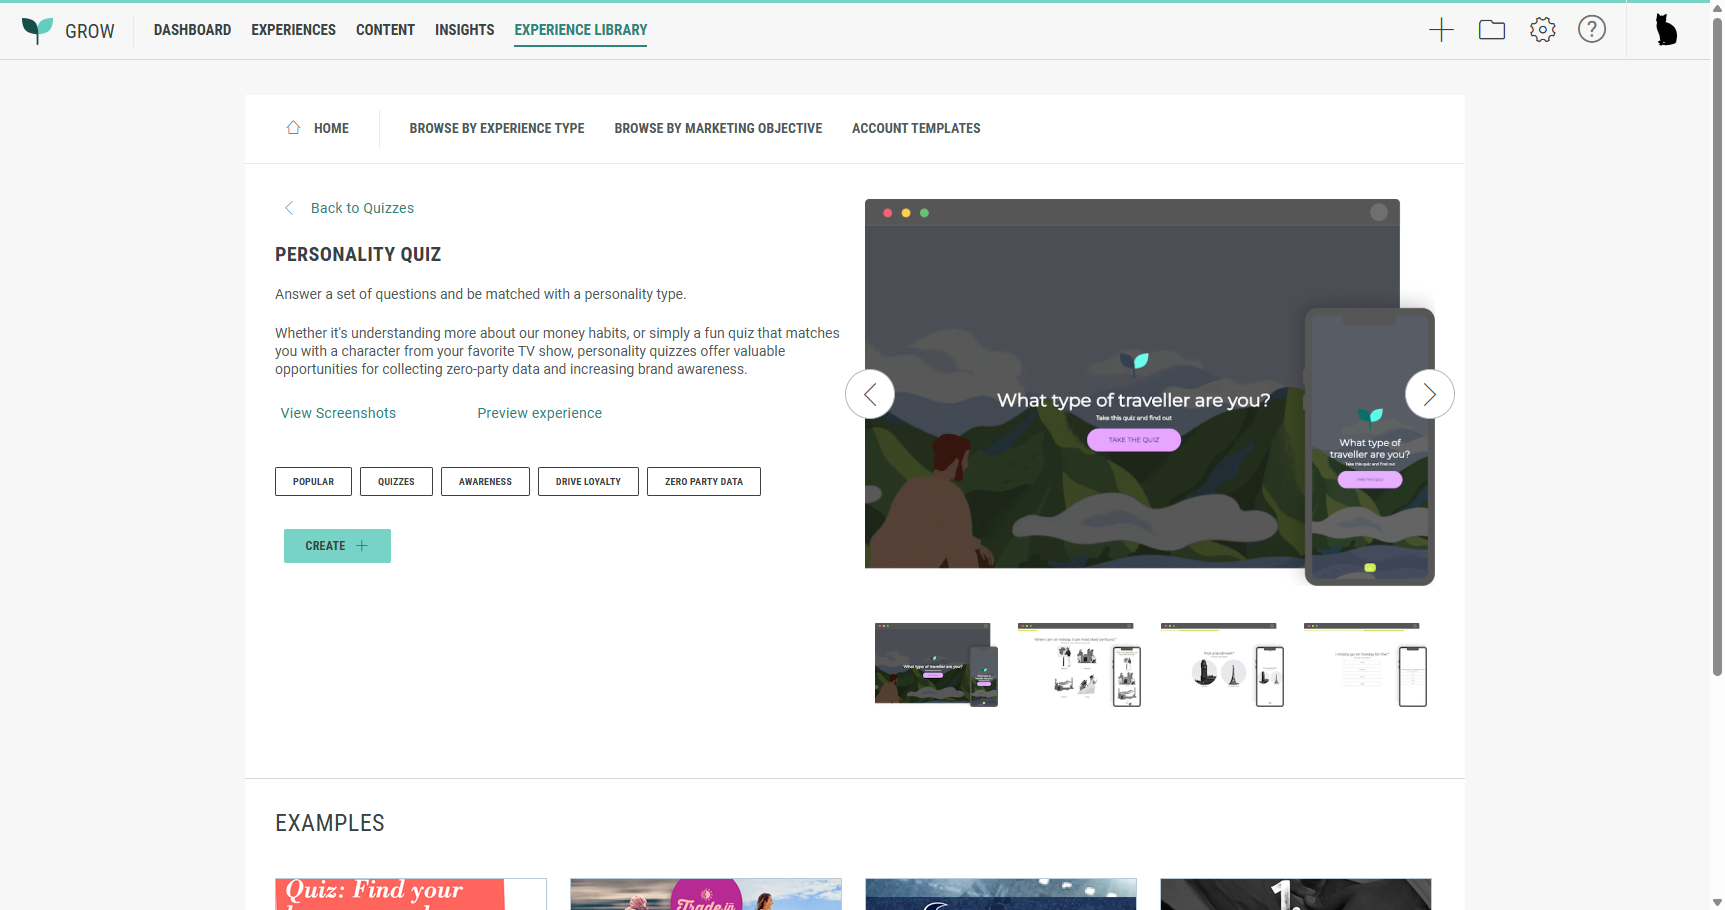
Task: Open Browse by Marketing Objective menu
Action: coord(718,128)
